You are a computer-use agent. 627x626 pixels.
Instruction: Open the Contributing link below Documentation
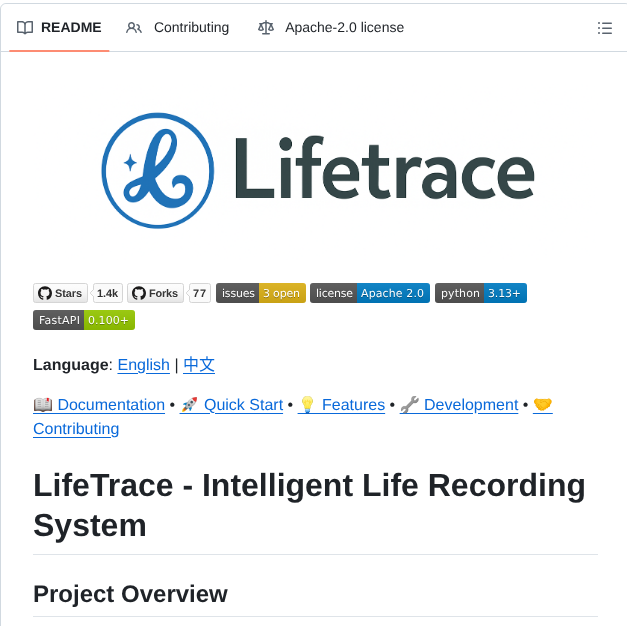(x=76, y=429)
